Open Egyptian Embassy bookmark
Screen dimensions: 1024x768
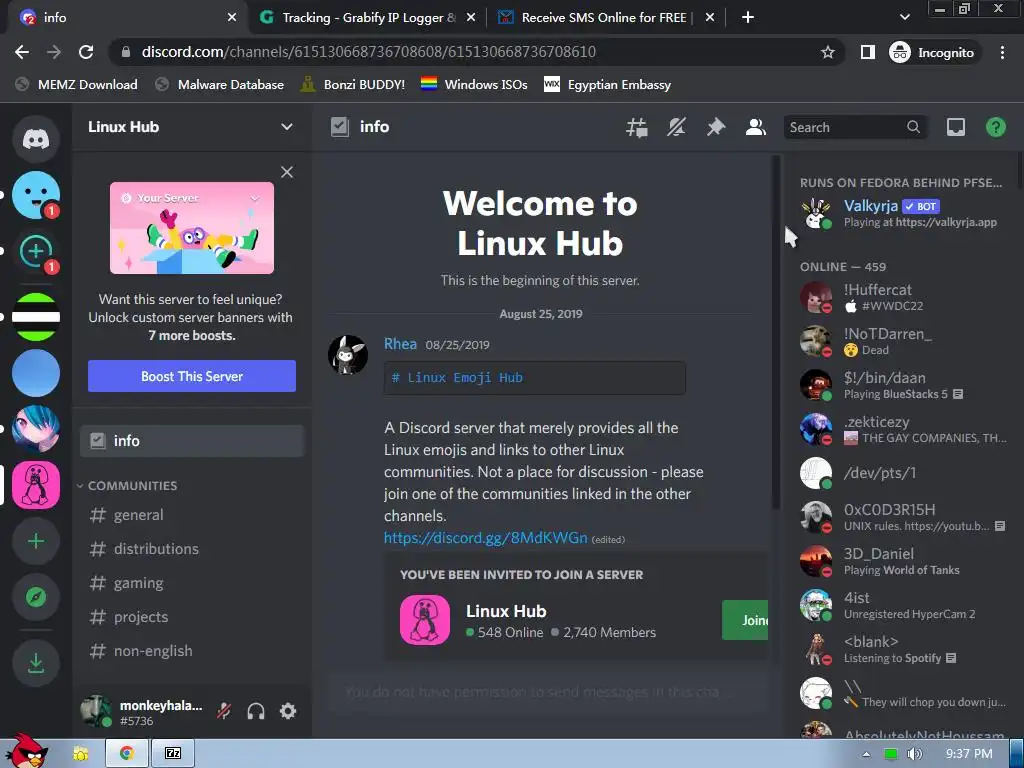[607, 84]
